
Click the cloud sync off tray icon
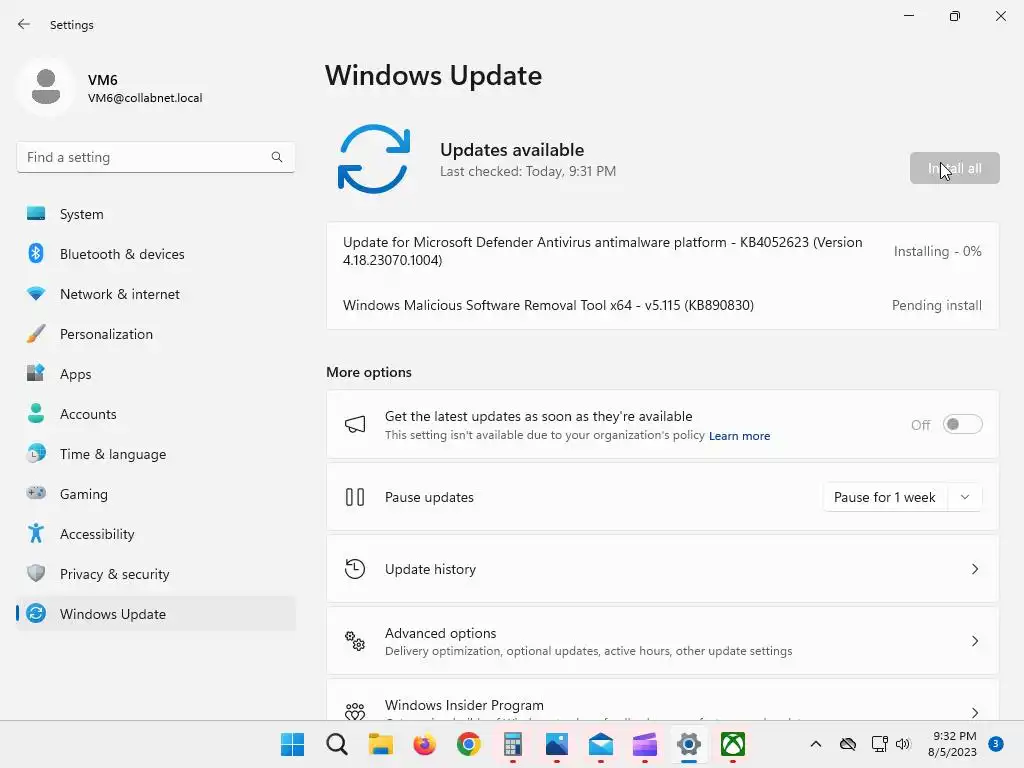click(848, 744)
